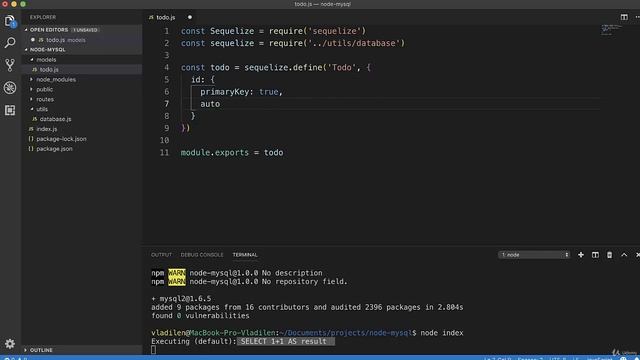Select terminal dropdown showing 1: node
The image size is (640, 360).
point(534,255)
